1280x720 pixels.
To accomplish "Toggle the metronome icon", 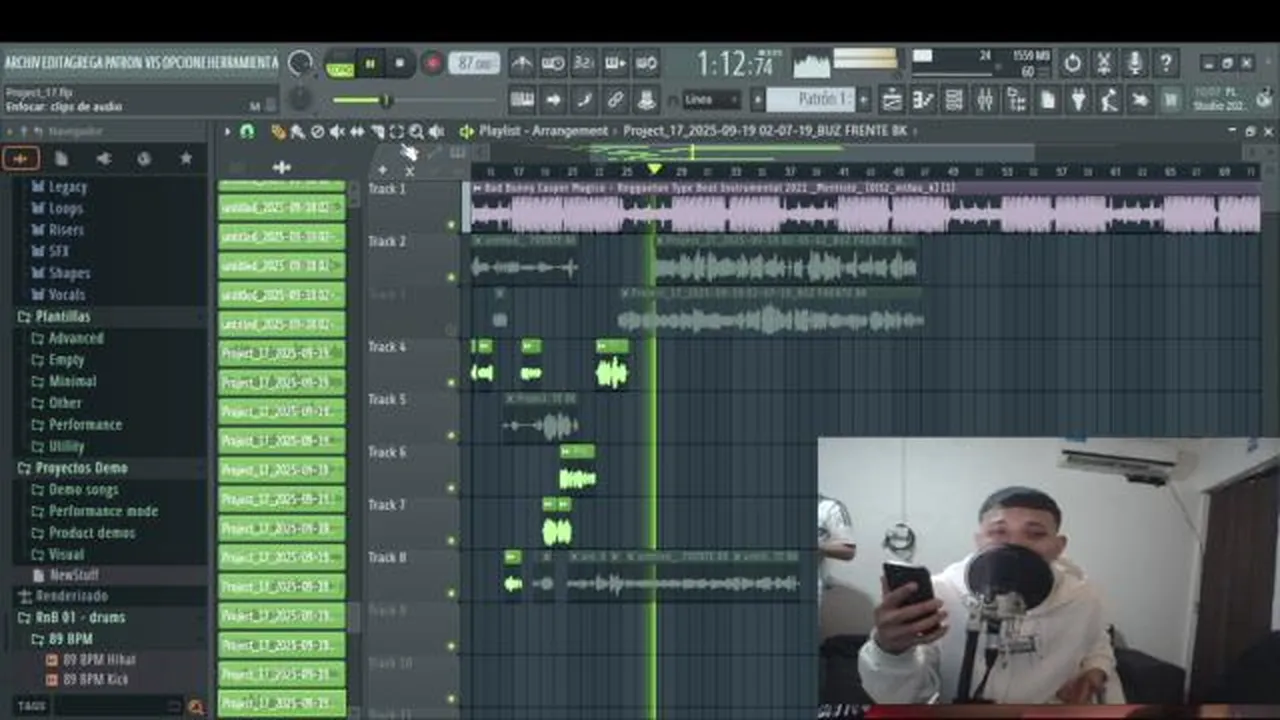I will (522, 64).
